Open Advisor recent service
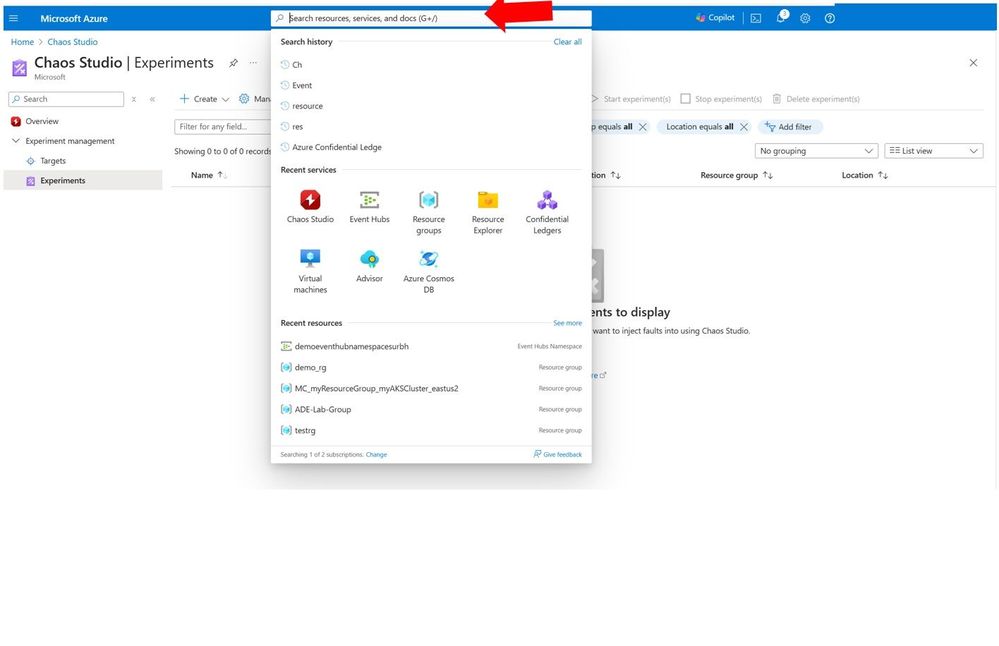Image resolution: width=999 pixels, height=646 pixels. coord(370,266)
